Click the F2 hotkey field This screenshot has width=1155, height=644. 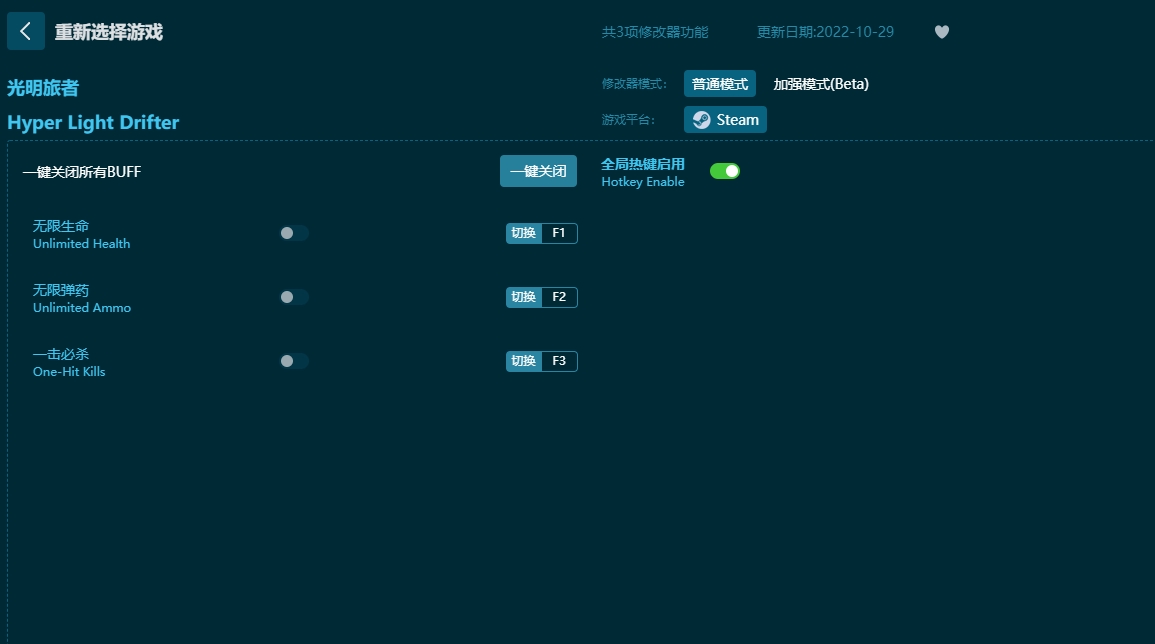(559, 297)
